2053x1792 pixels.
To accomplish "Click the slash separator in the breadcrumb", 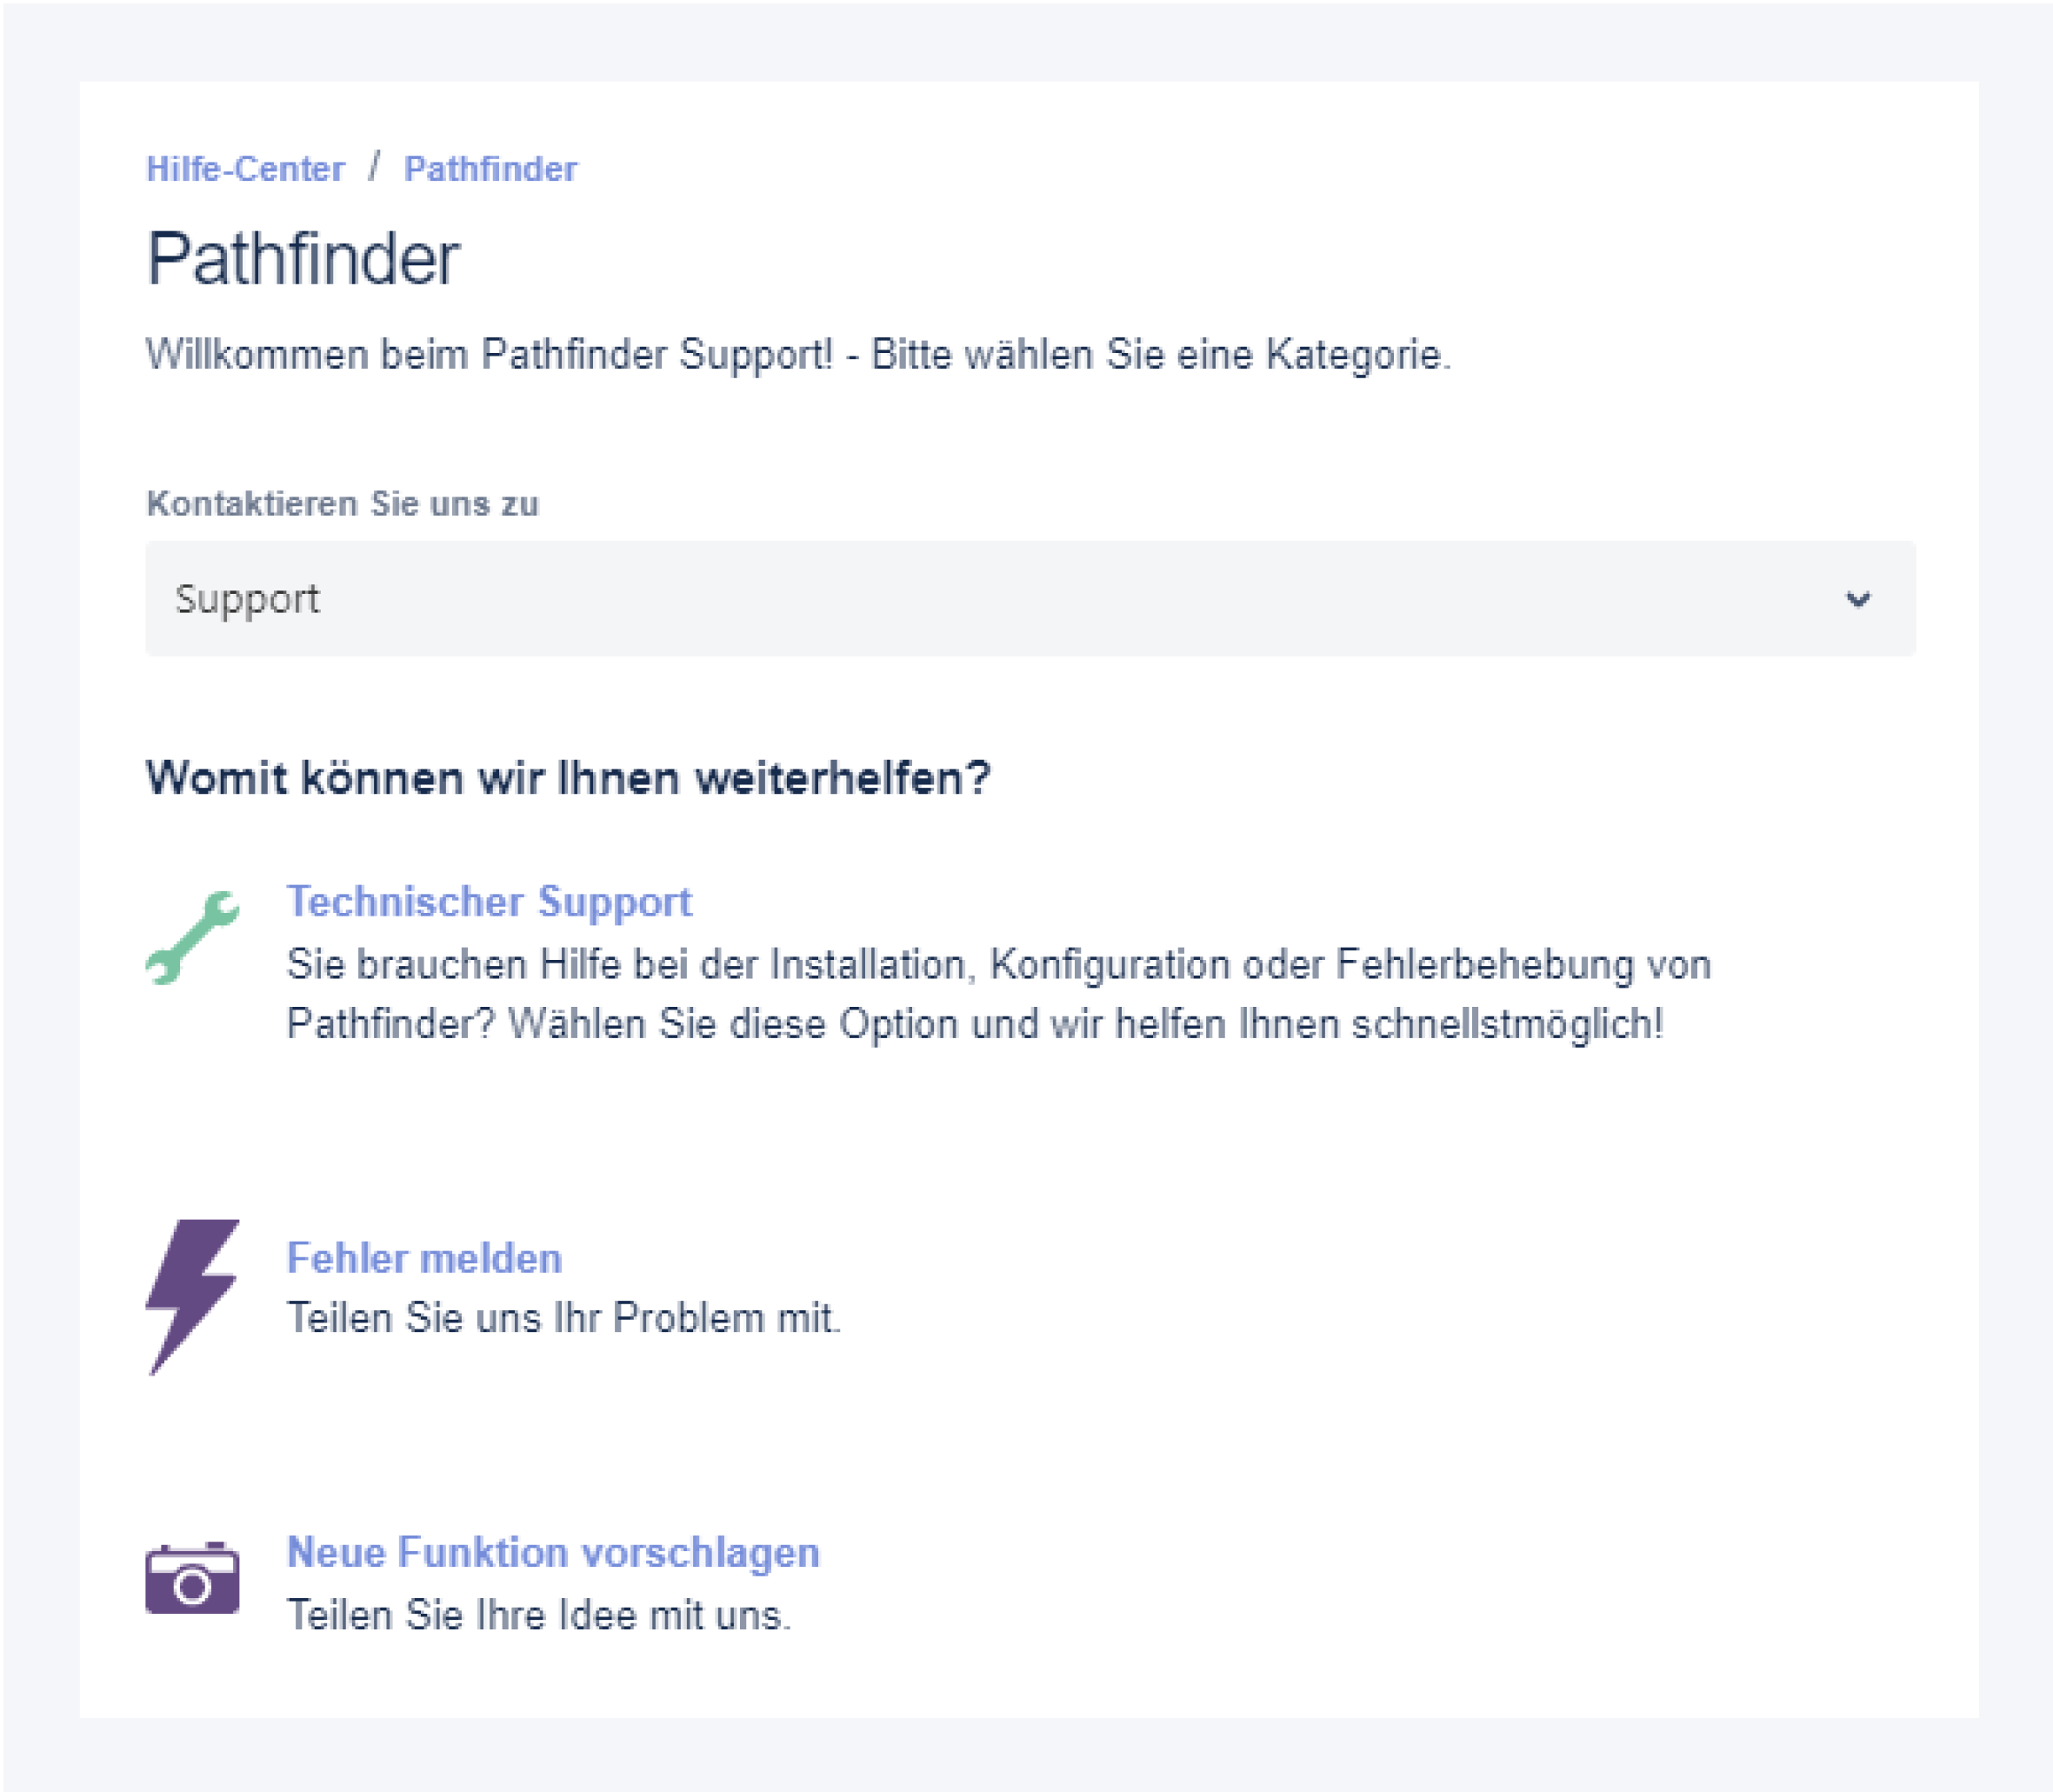I will point(374,167).
